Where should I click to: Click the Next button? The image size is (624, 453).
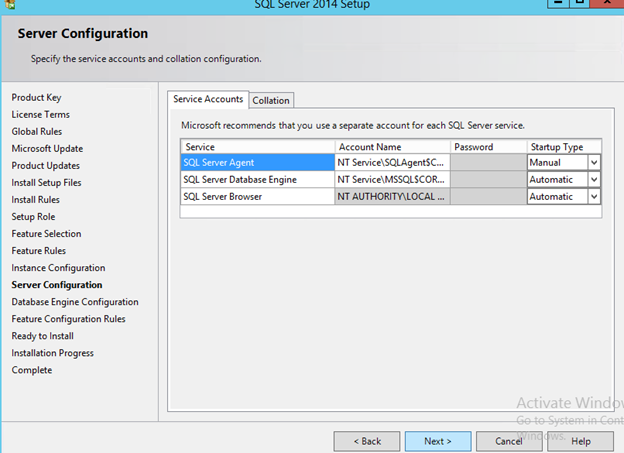[x=438, y=441]
